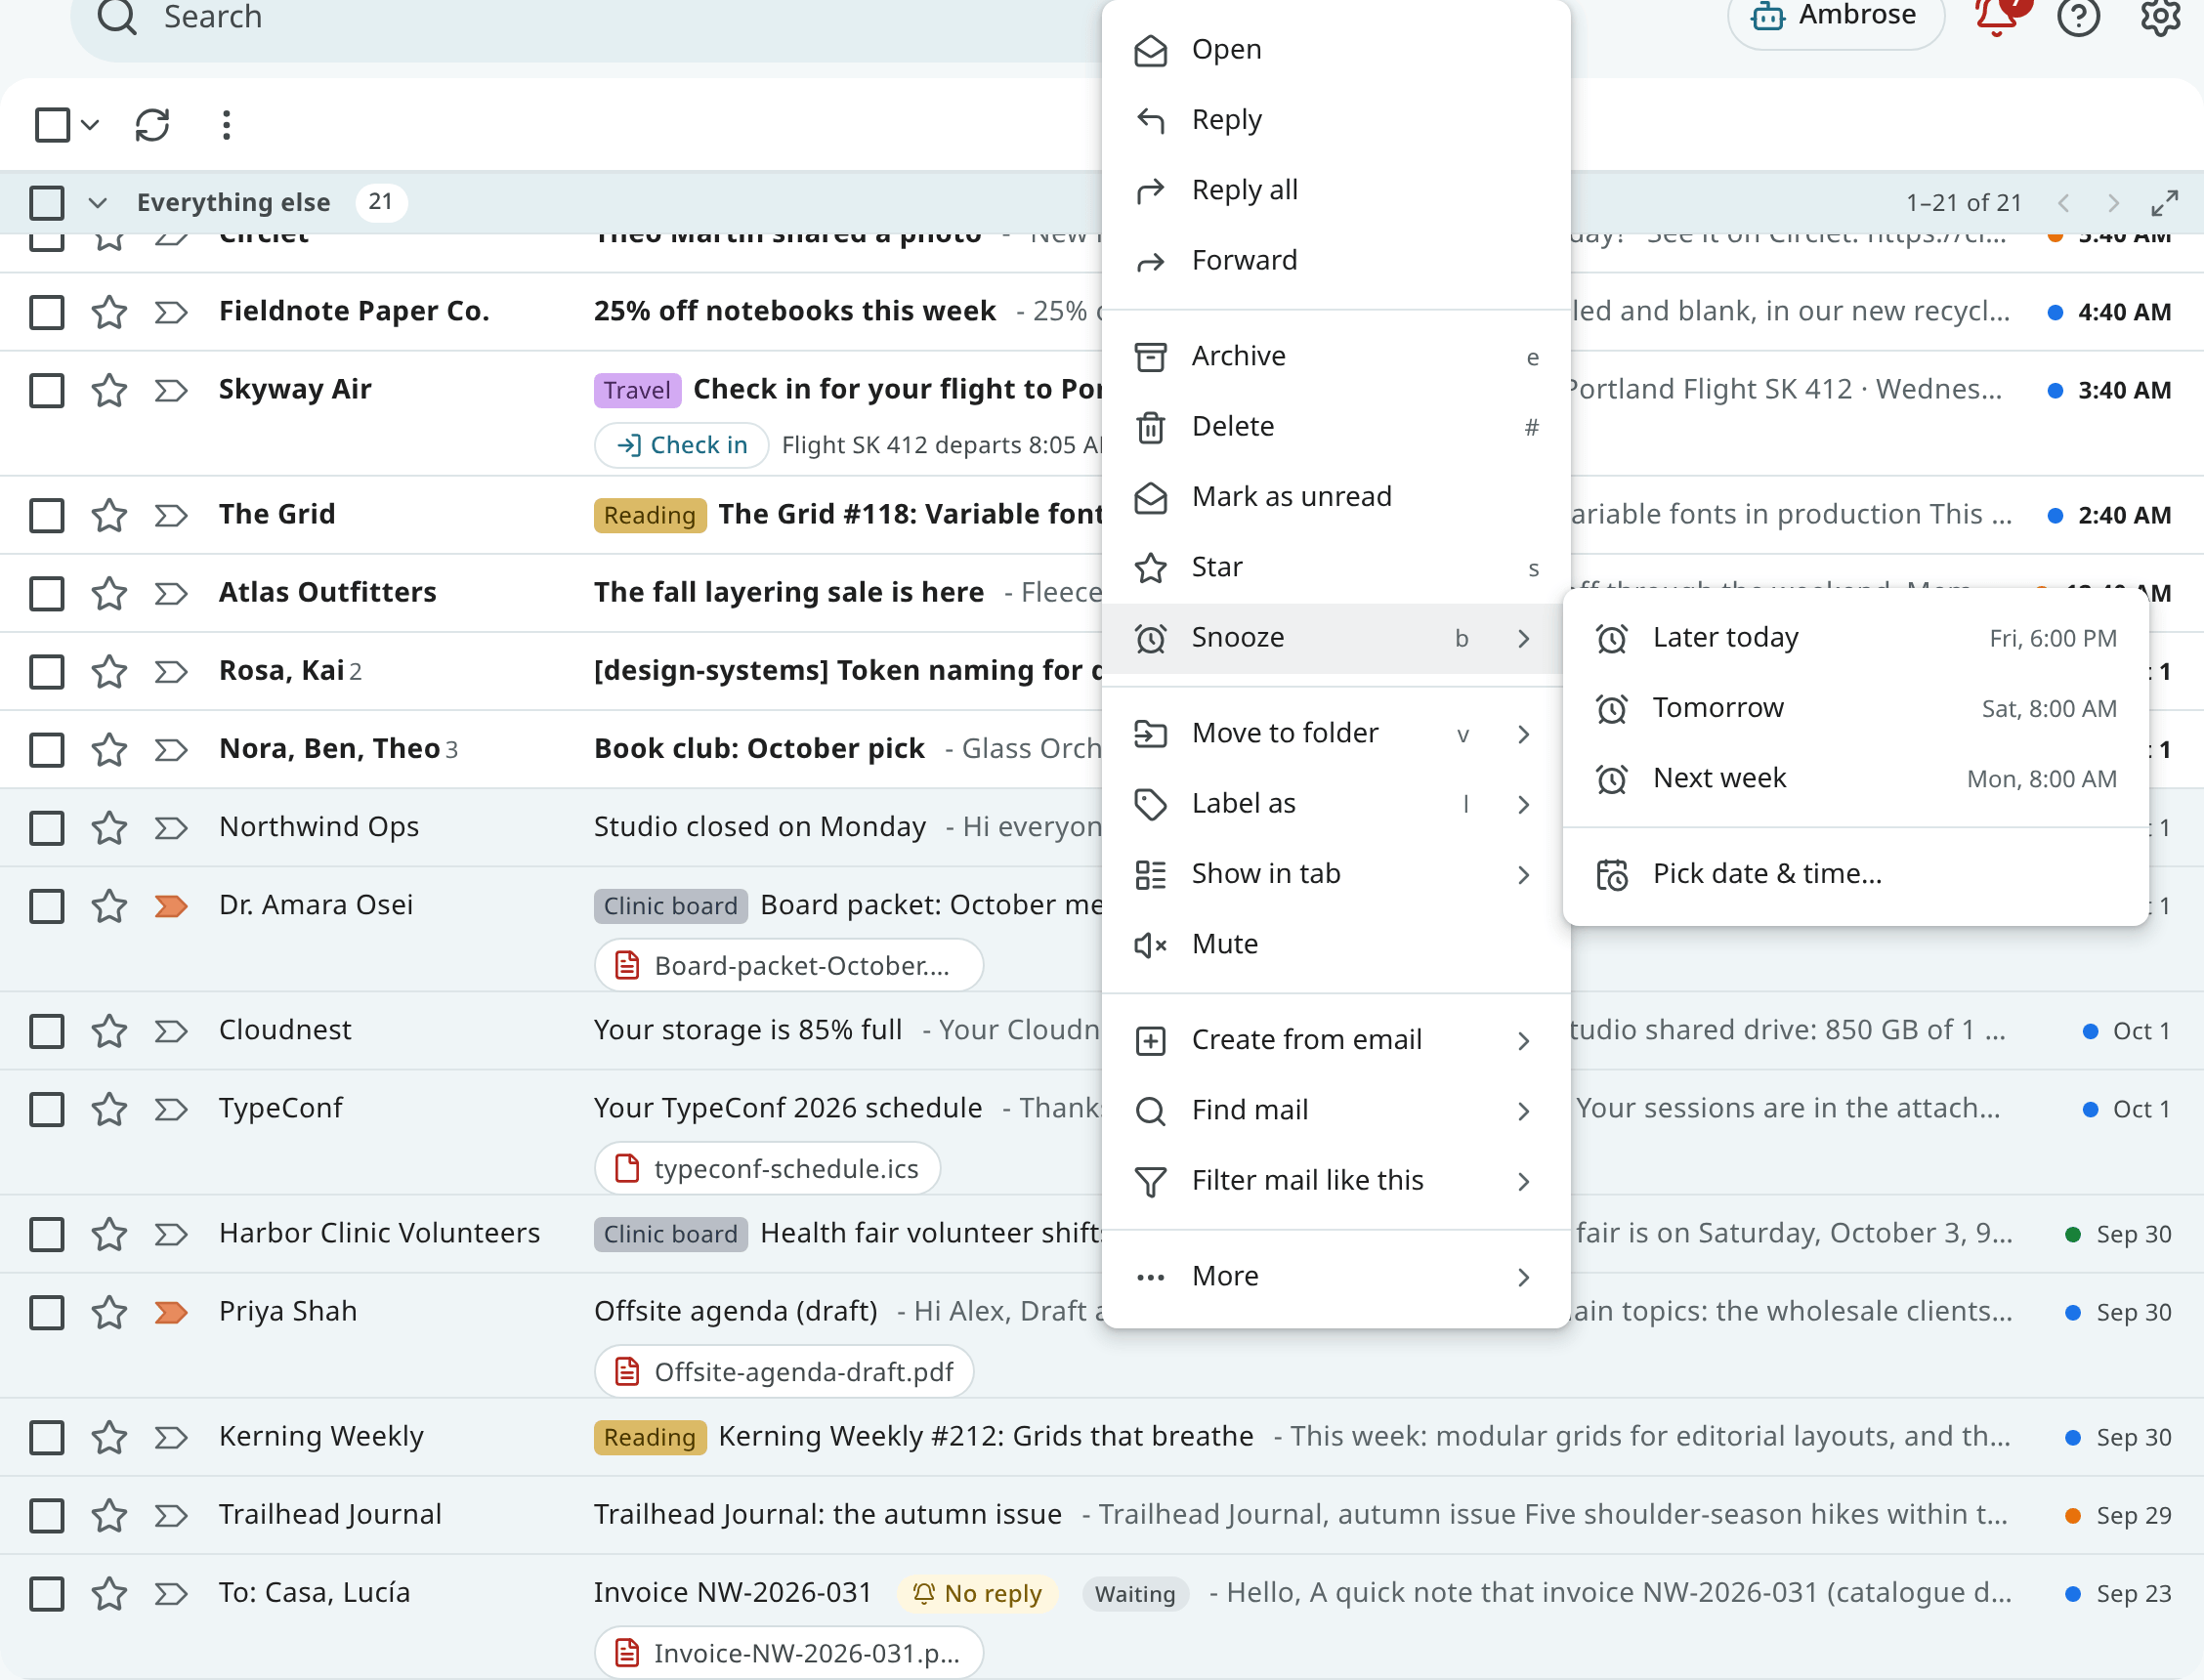Star the Cloudnest email
This screenshot has height=1680, width=2204.
(x=109, y=1031)
